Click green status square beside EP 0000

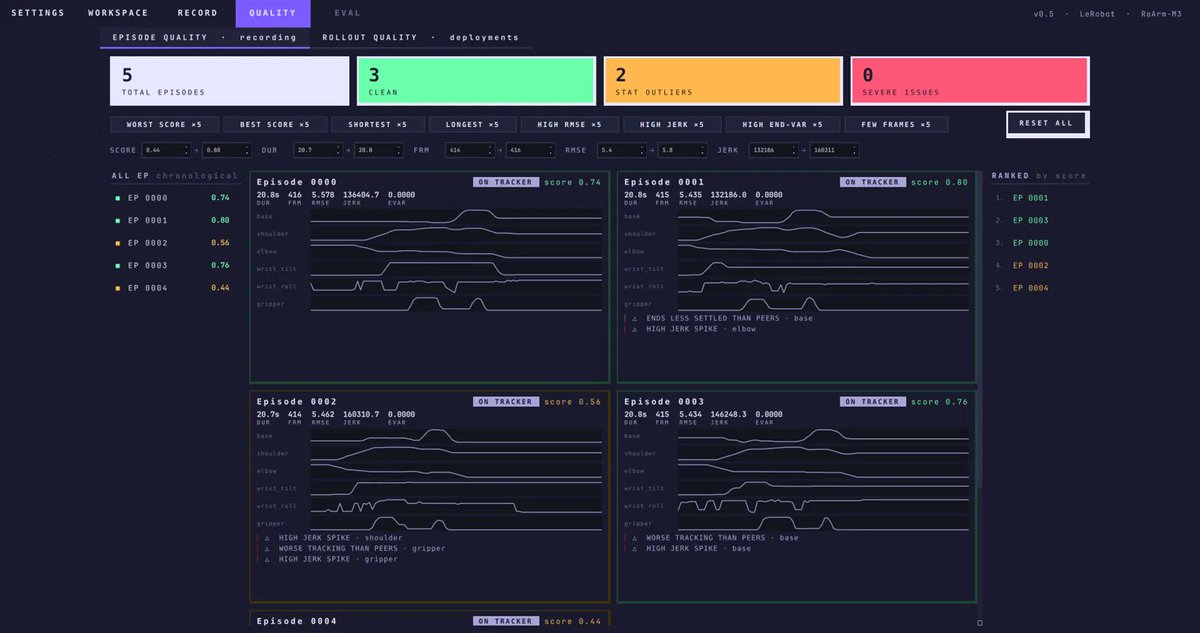coord(118,198)
